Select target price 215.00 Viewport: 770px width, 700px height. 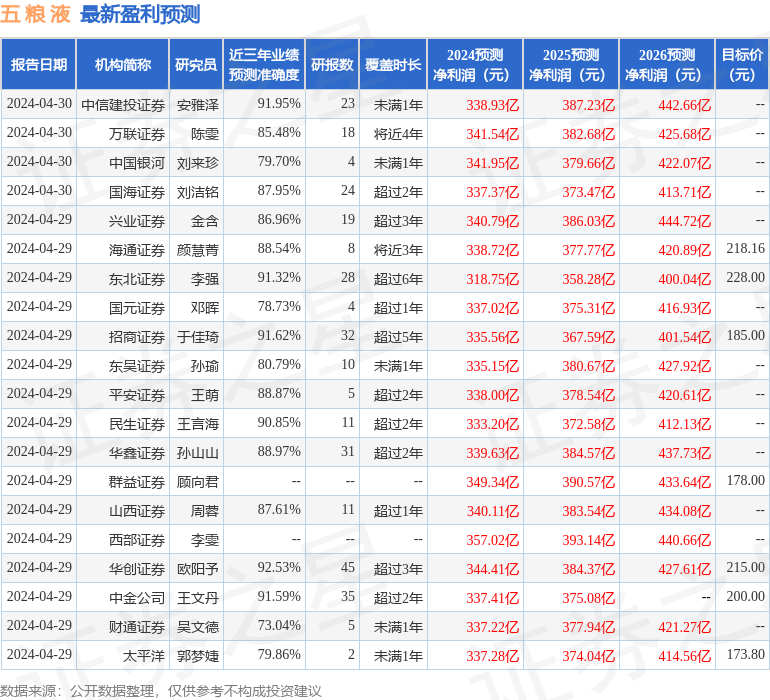[745, 567]
